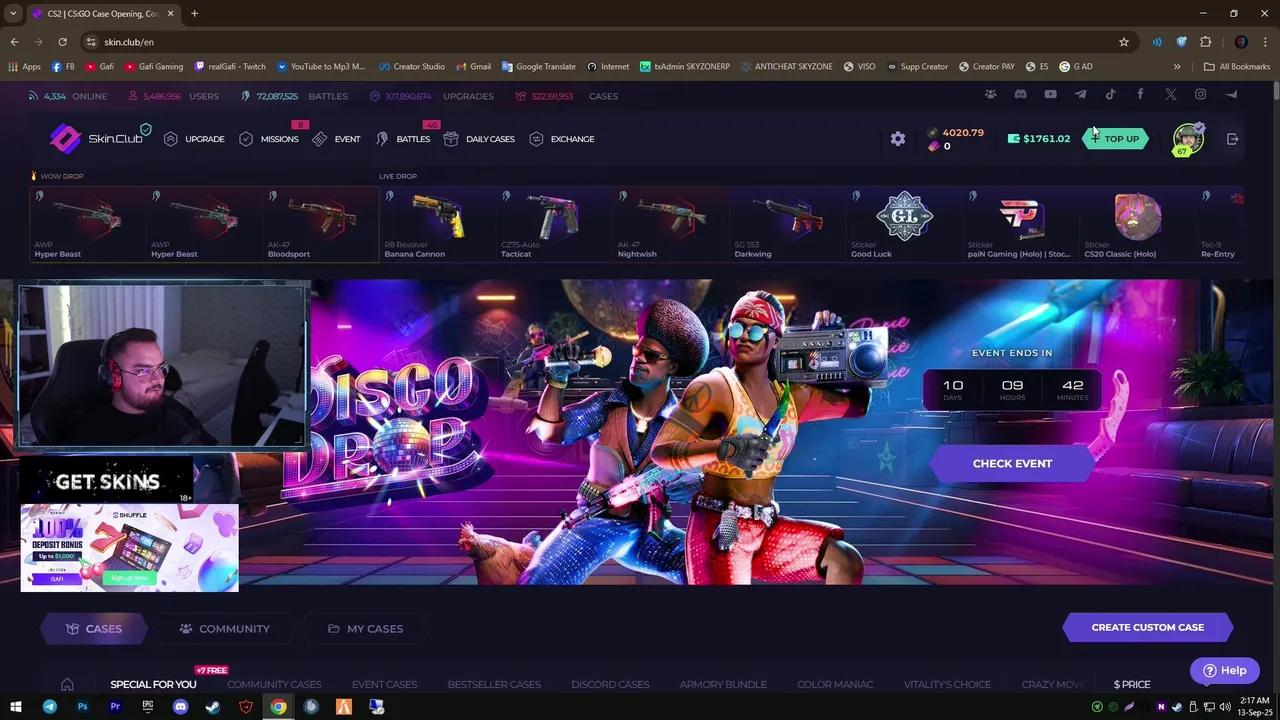The width and height of the screenshot is (1280, 720).
Task: Open the UPGRADE section
Action: (x=194, y=139)
